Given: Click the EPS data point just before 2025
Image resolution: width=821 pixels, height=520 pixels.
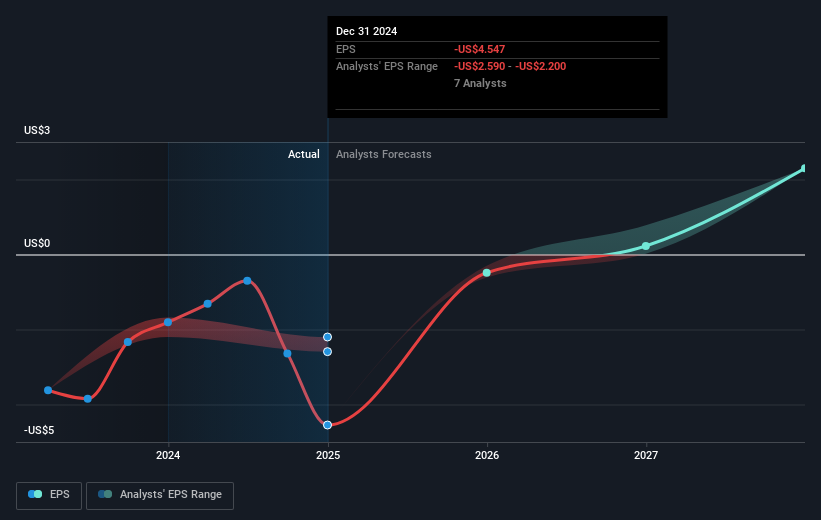Looking at the screenshot, I should 287,353.
